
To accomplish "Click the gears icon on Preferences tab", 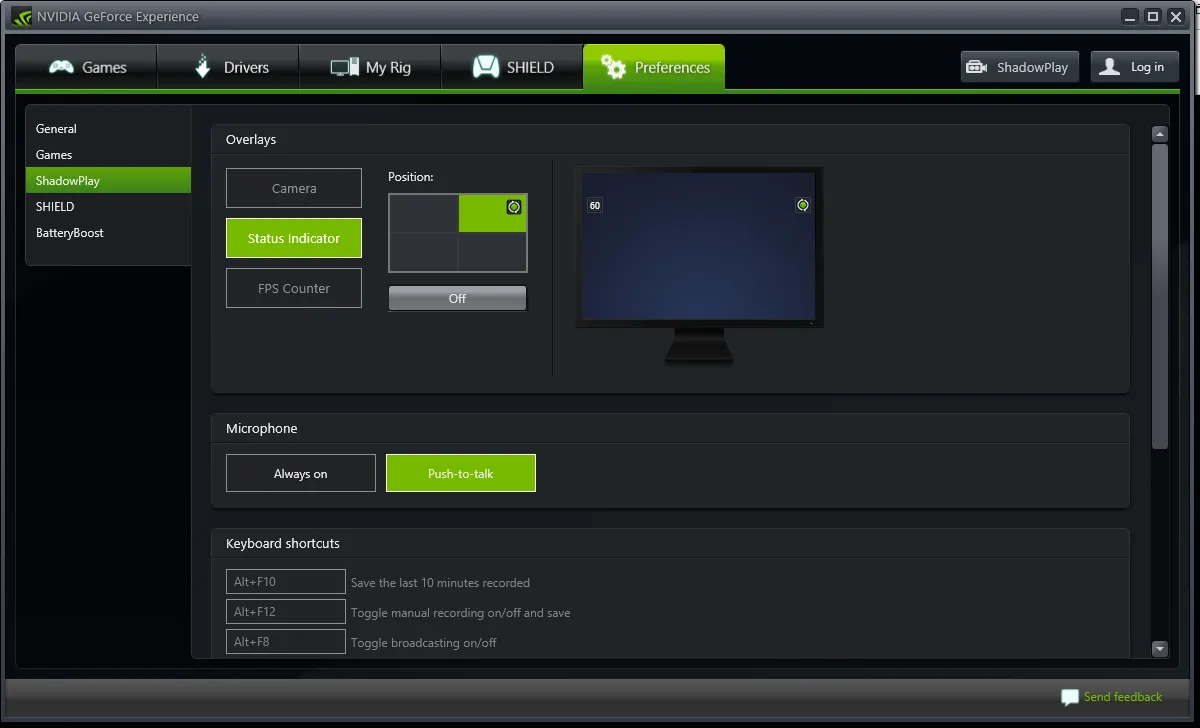I will pyautogui.click(x=613, y=67).
